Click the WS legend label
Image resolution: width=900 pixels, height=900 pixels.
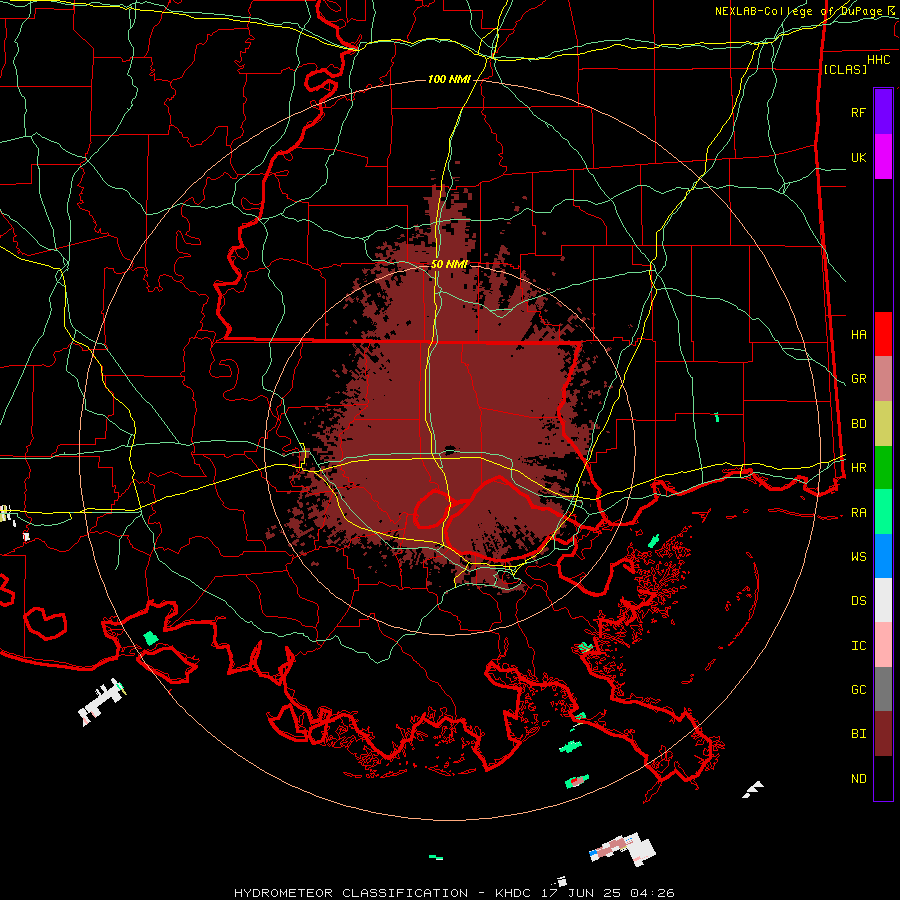tap(858, 557)
